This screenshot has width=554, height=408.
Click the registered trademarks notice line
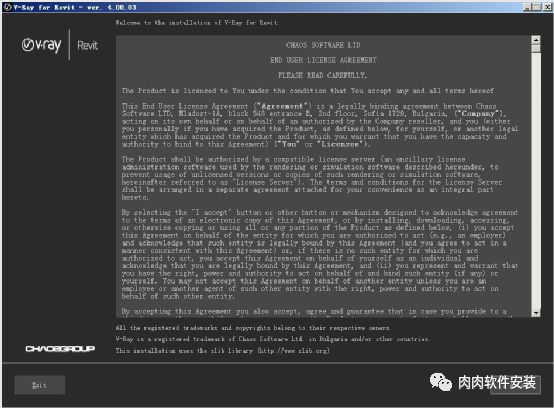coord(253,328)
